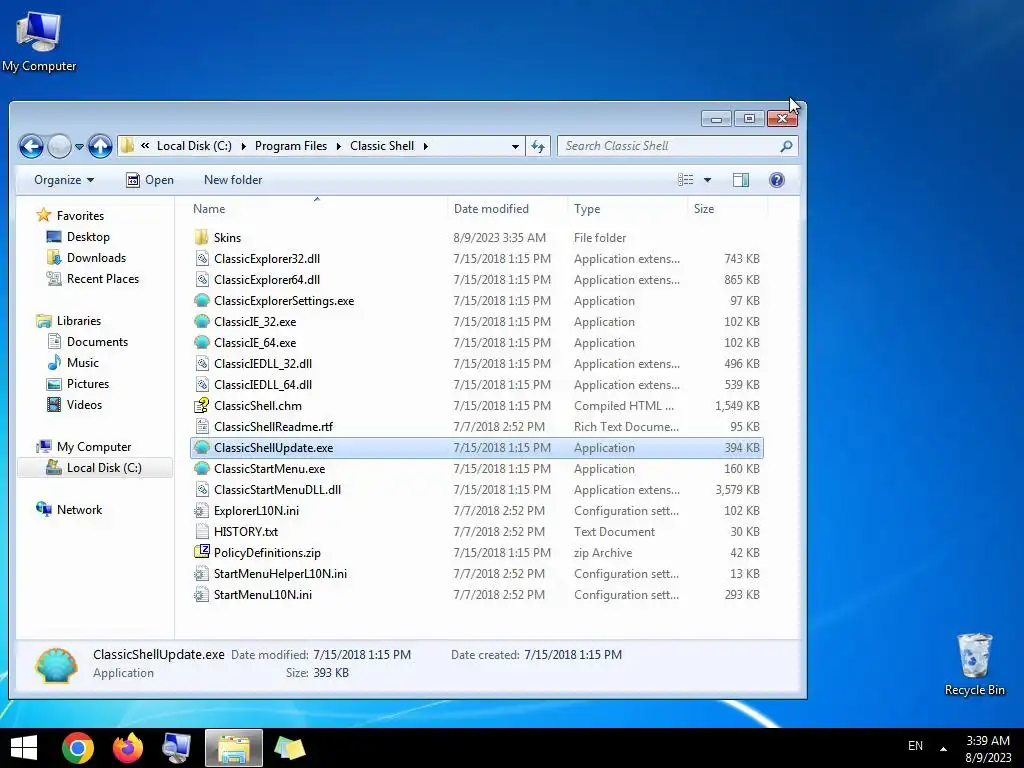The image size is (1024, 768).
Task: Click My Computer desktop icon
Action: [x=39, y=41]
